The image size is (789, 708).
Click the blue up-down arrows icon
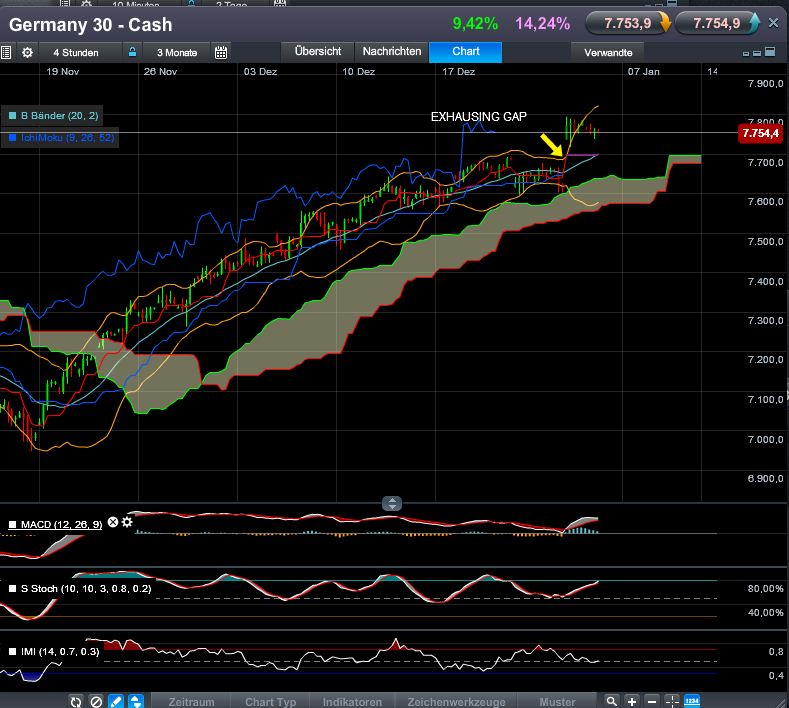135,701
